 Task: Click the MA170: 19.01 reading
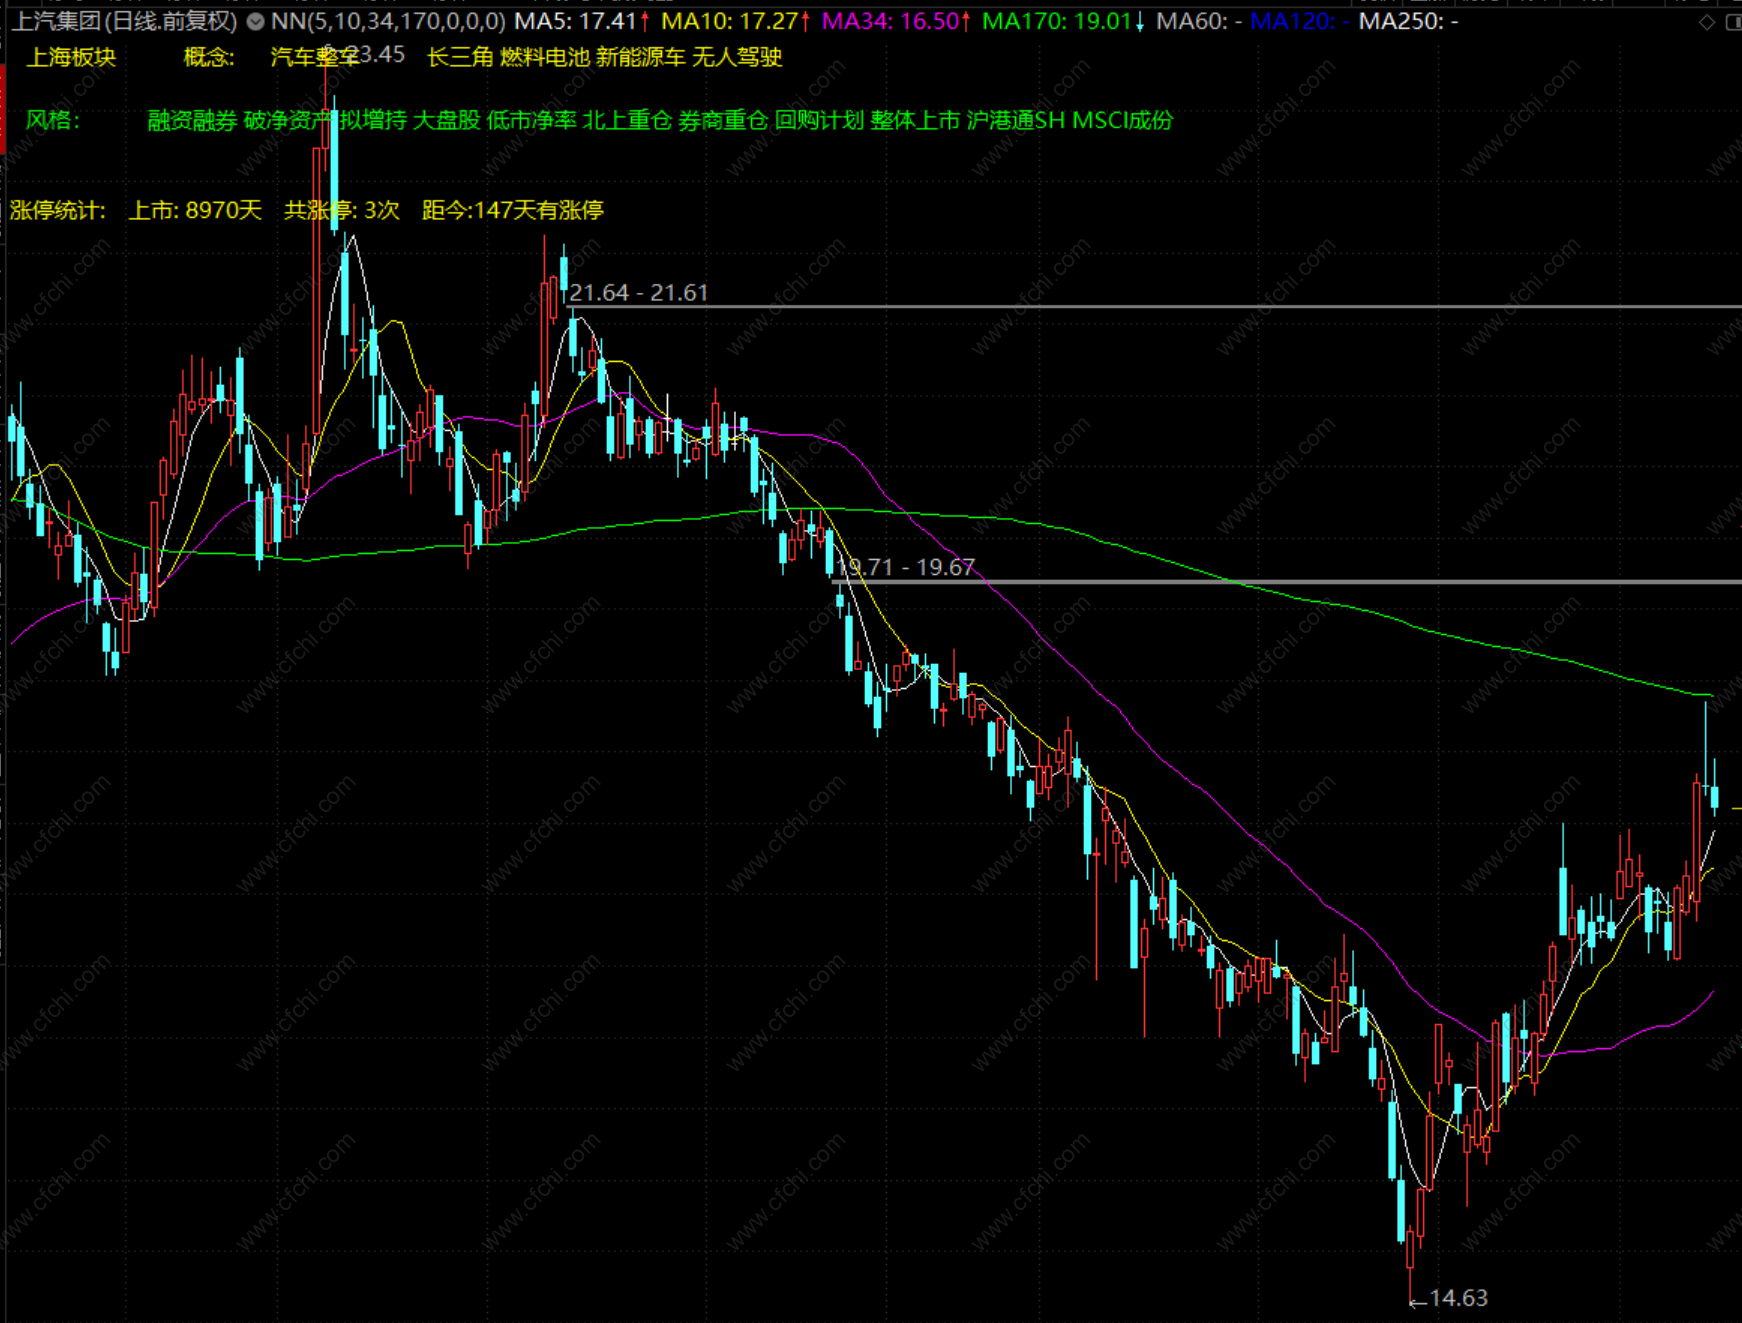[x=1063, y=21]
